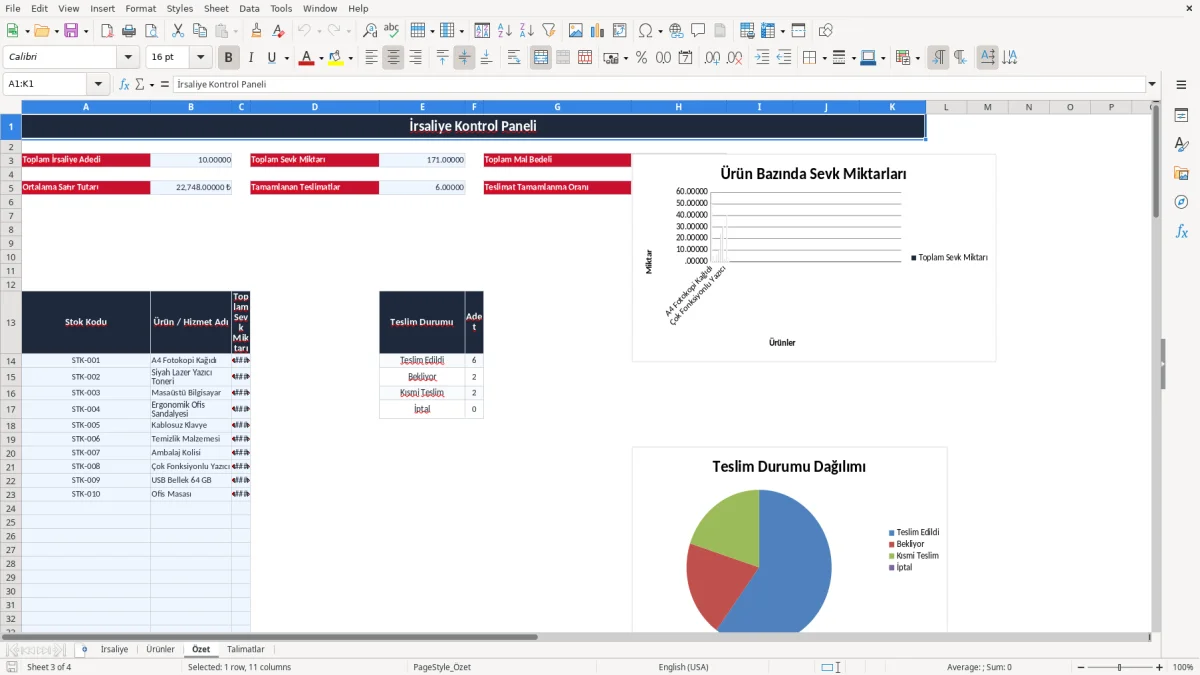1200x675 pixels.
Task: Switch to the İrsaliye sheet tab
Action: pyautogui.click(x=114, y=650)
